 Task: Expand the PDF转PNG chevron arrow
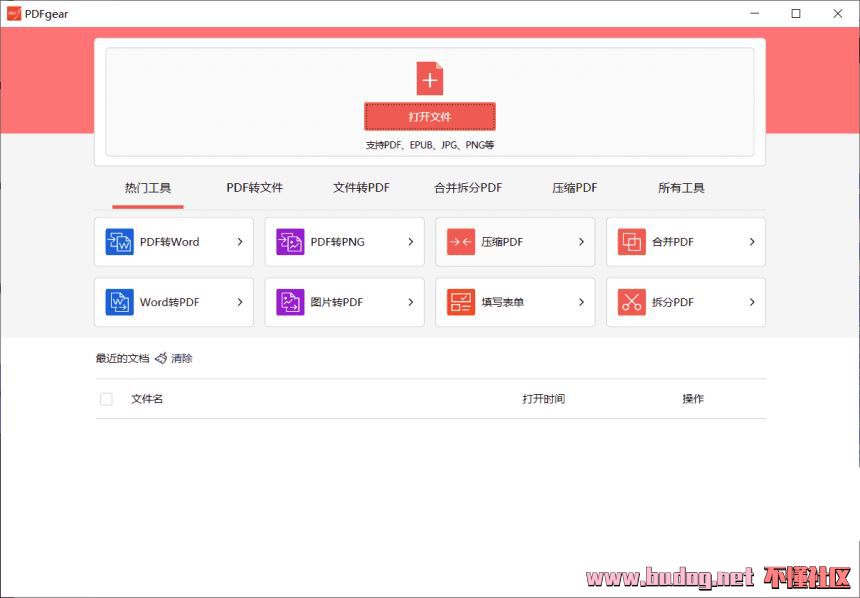tap(410, 242)
